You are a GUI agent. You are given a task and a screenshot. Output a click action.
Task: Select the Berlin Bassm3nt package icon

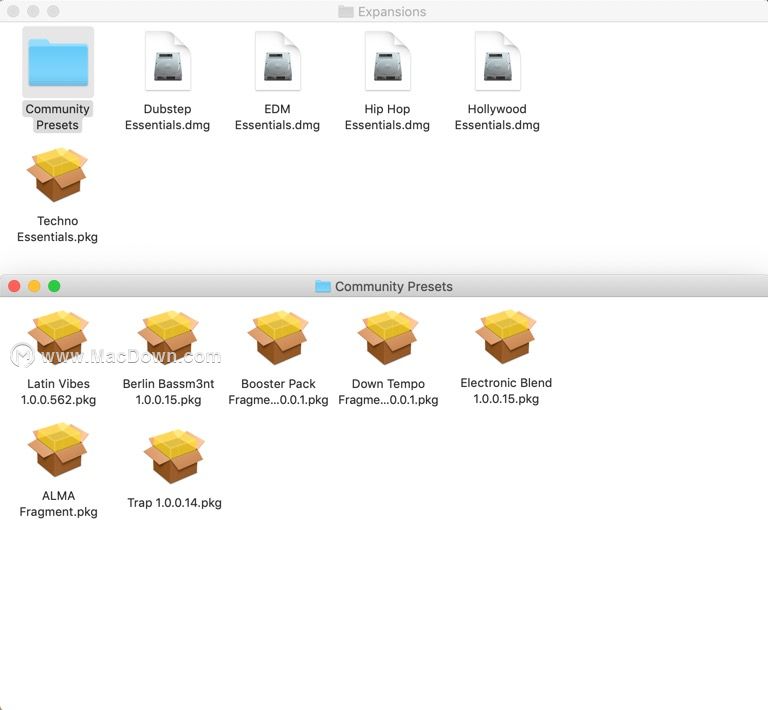click(x=168, y=337)
